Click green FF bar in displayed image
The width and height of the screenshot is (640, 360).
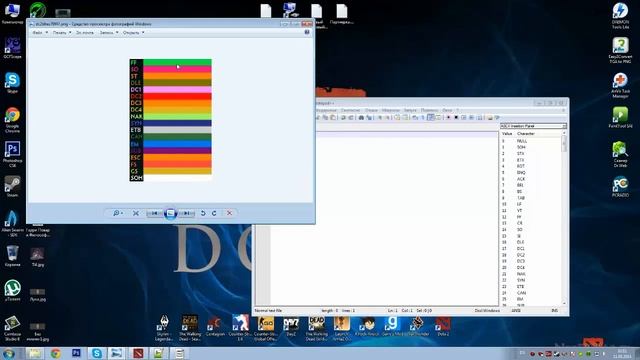pos(177,62)
